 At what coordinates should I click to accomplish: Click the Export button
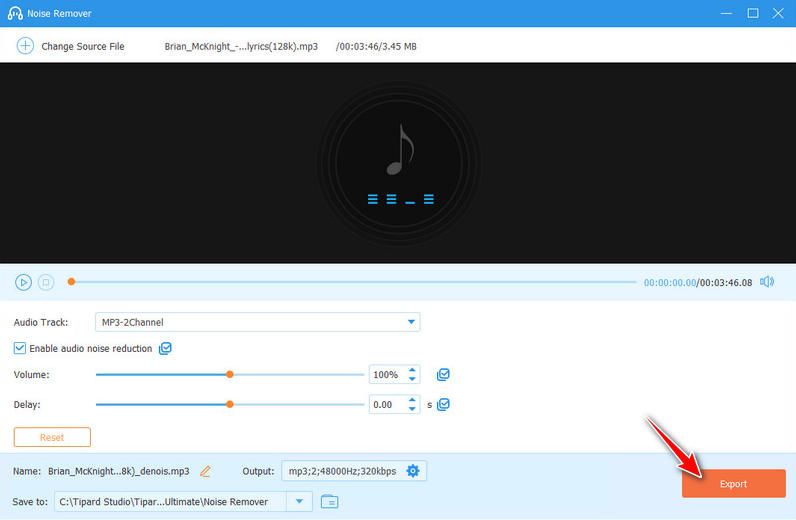[734, 484]
